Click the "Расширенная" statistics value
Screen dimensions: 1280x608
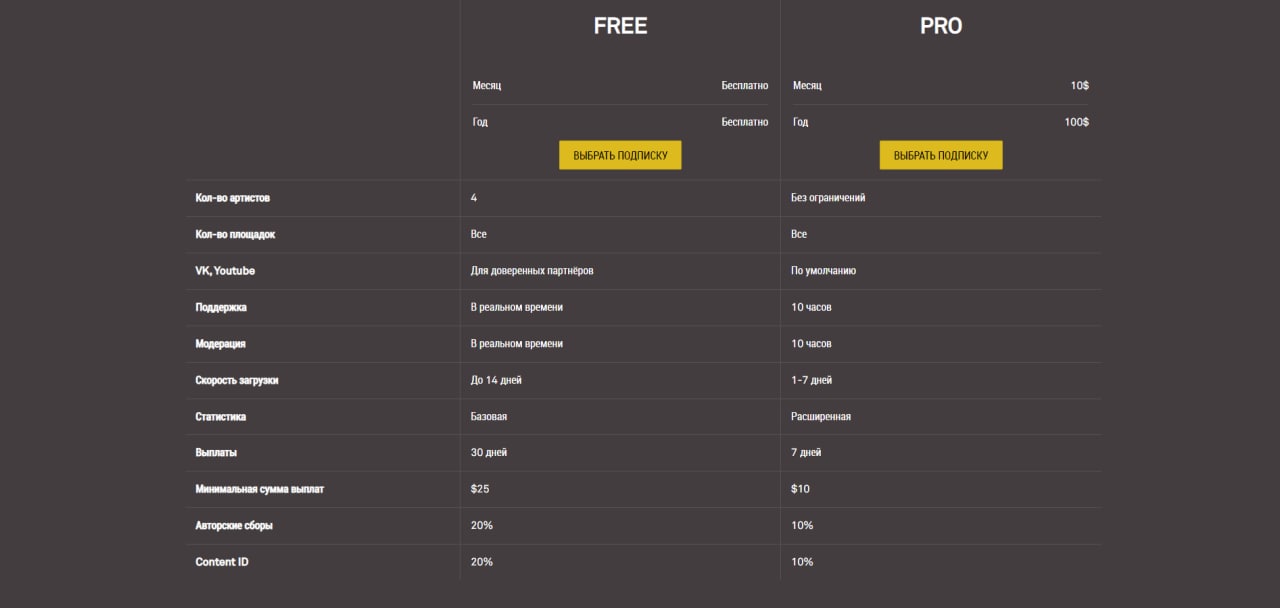click(821, 416)
